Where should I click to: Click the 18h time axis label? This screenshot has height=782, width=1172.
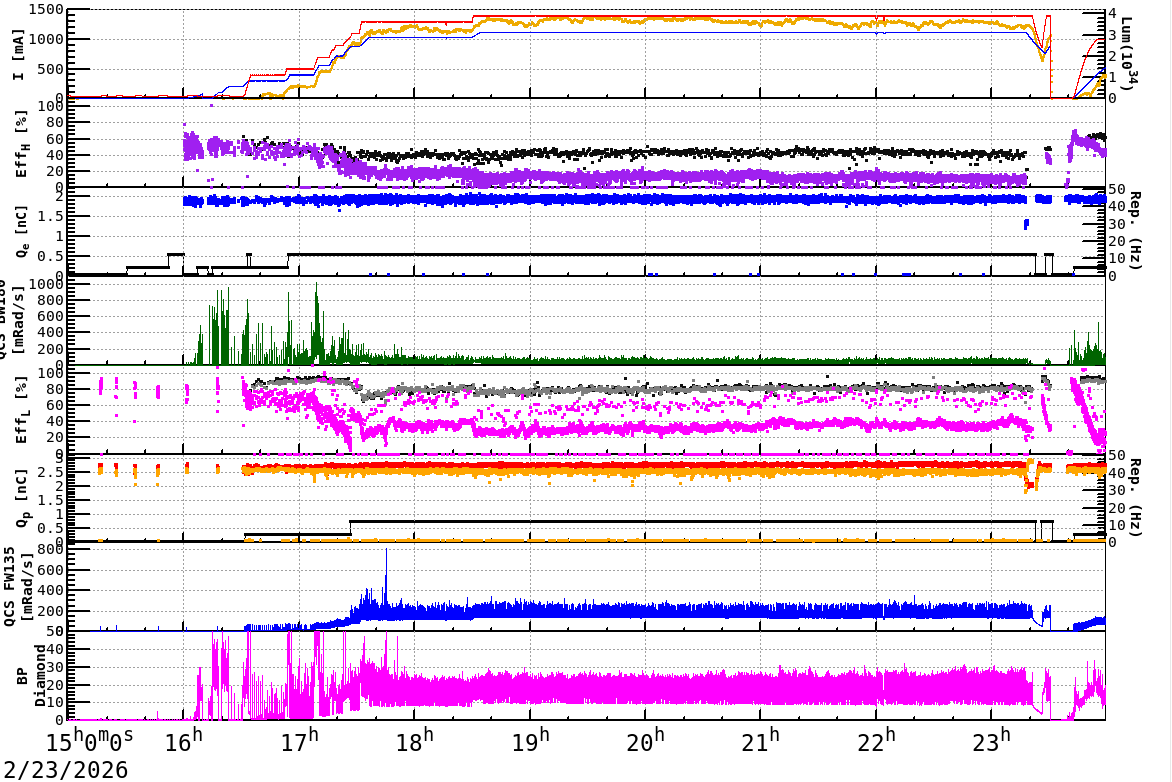[x=415, y=742]
